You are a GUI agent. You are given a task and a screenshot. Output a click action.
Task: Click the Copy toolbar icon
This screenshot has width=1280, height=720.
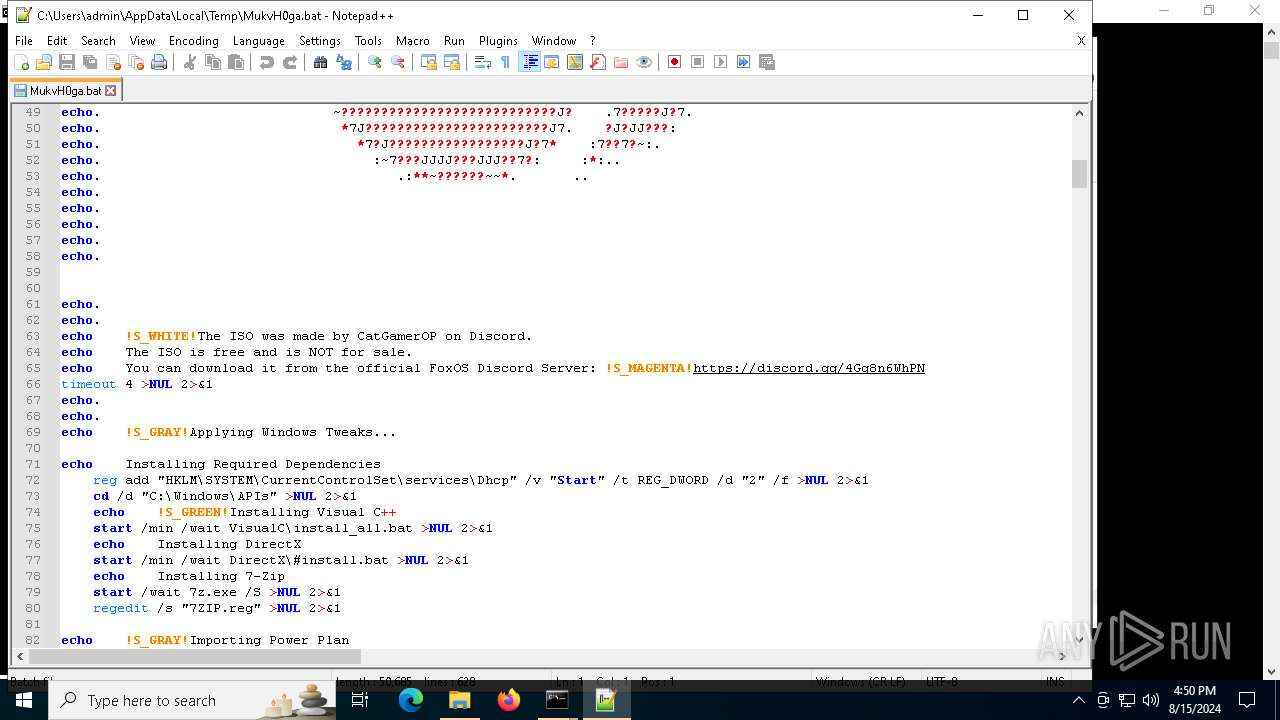click(213, 62)
